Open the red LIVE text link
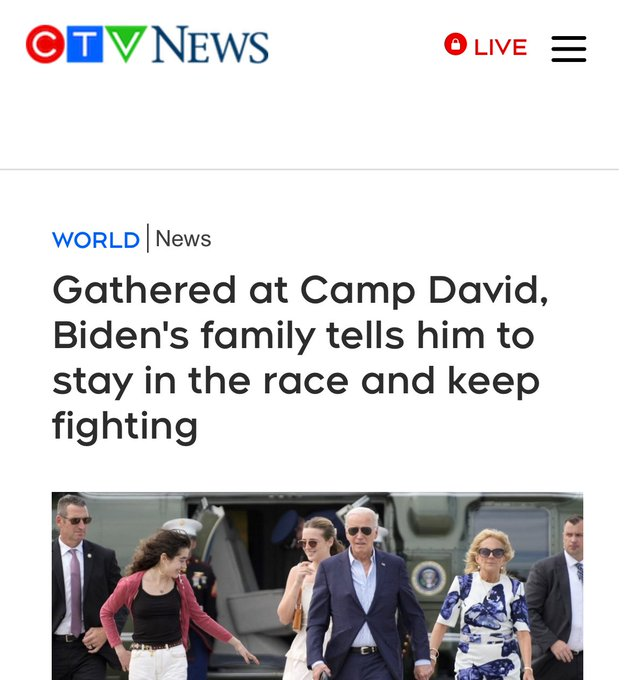The image size is (635, 680). 501,47
